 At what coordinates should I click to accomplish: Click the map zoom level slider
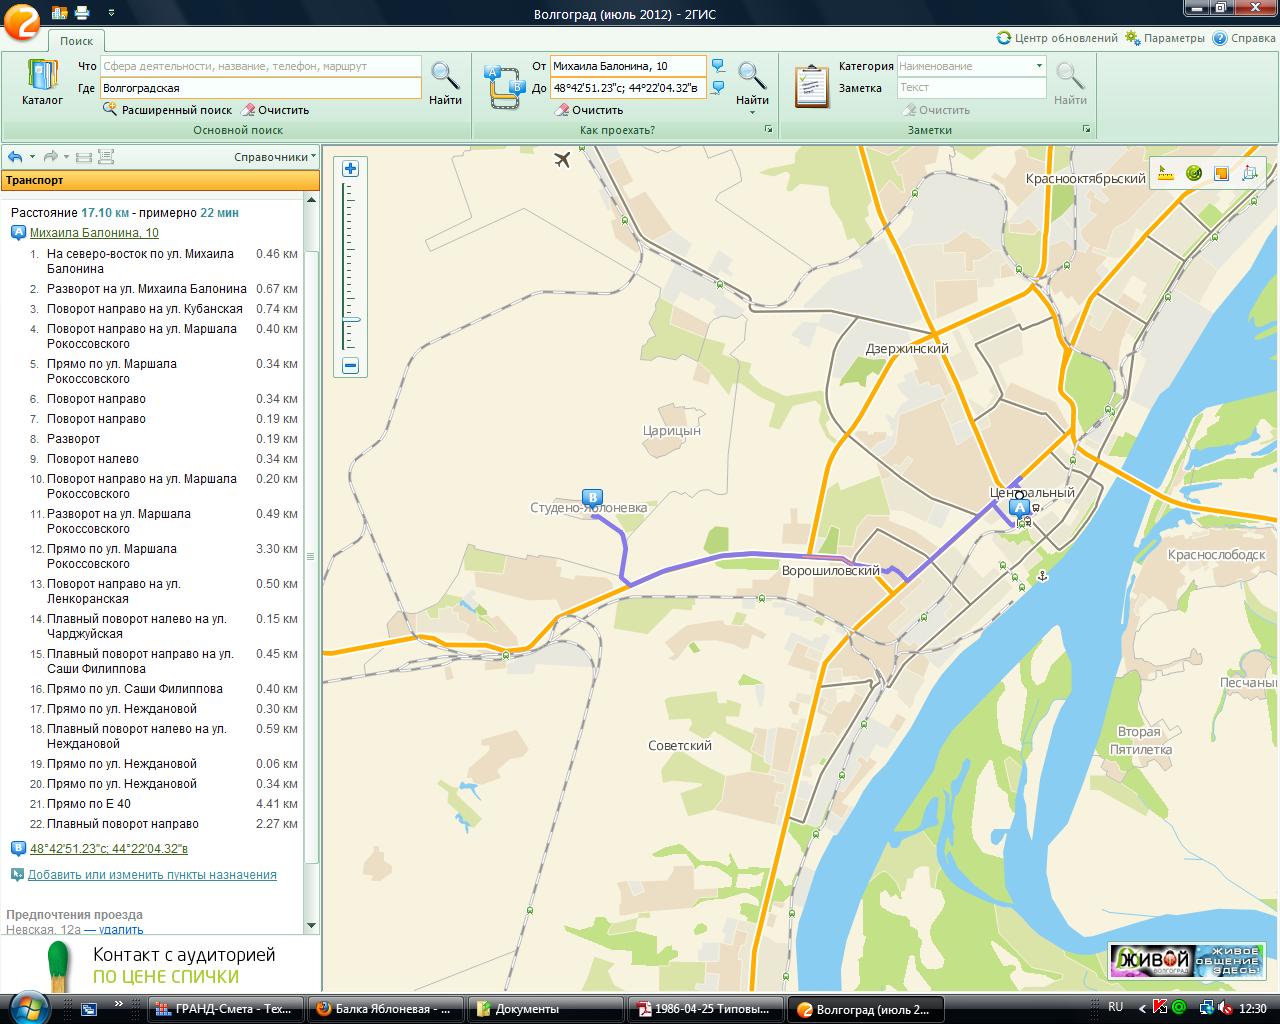click(x=351, y=320)
